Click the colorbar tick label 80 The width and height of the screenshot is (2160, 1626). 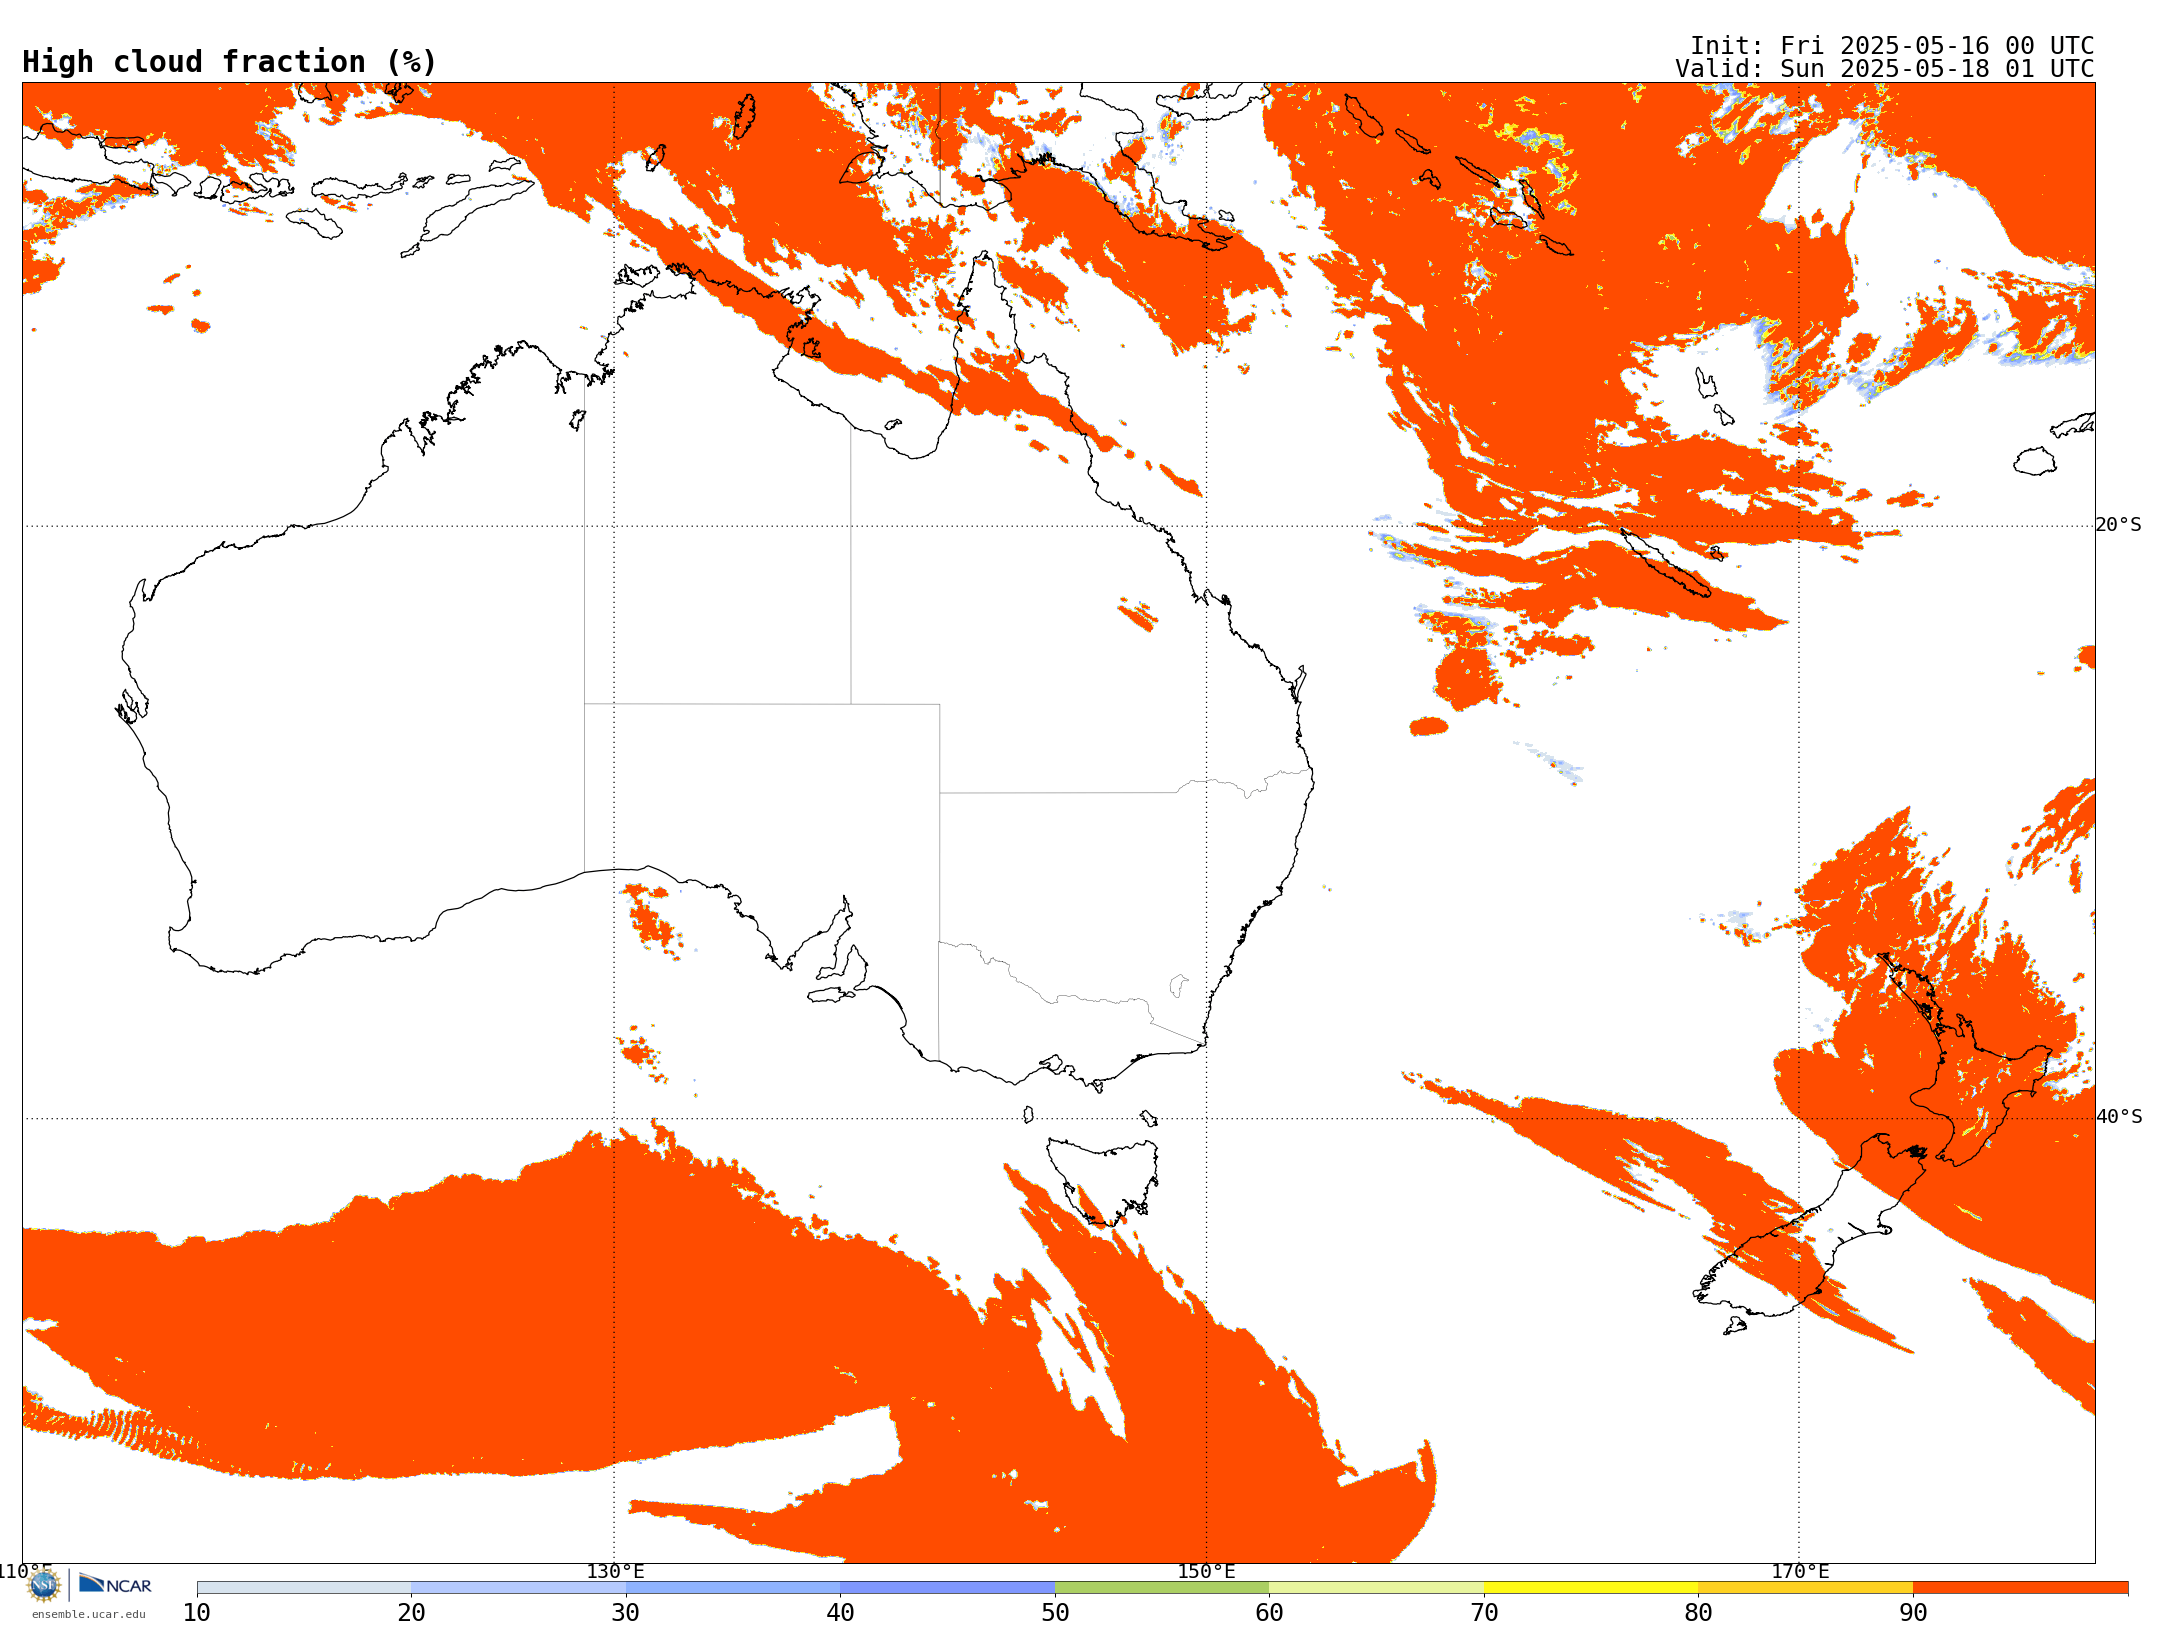click(x=1698, y=1613)
